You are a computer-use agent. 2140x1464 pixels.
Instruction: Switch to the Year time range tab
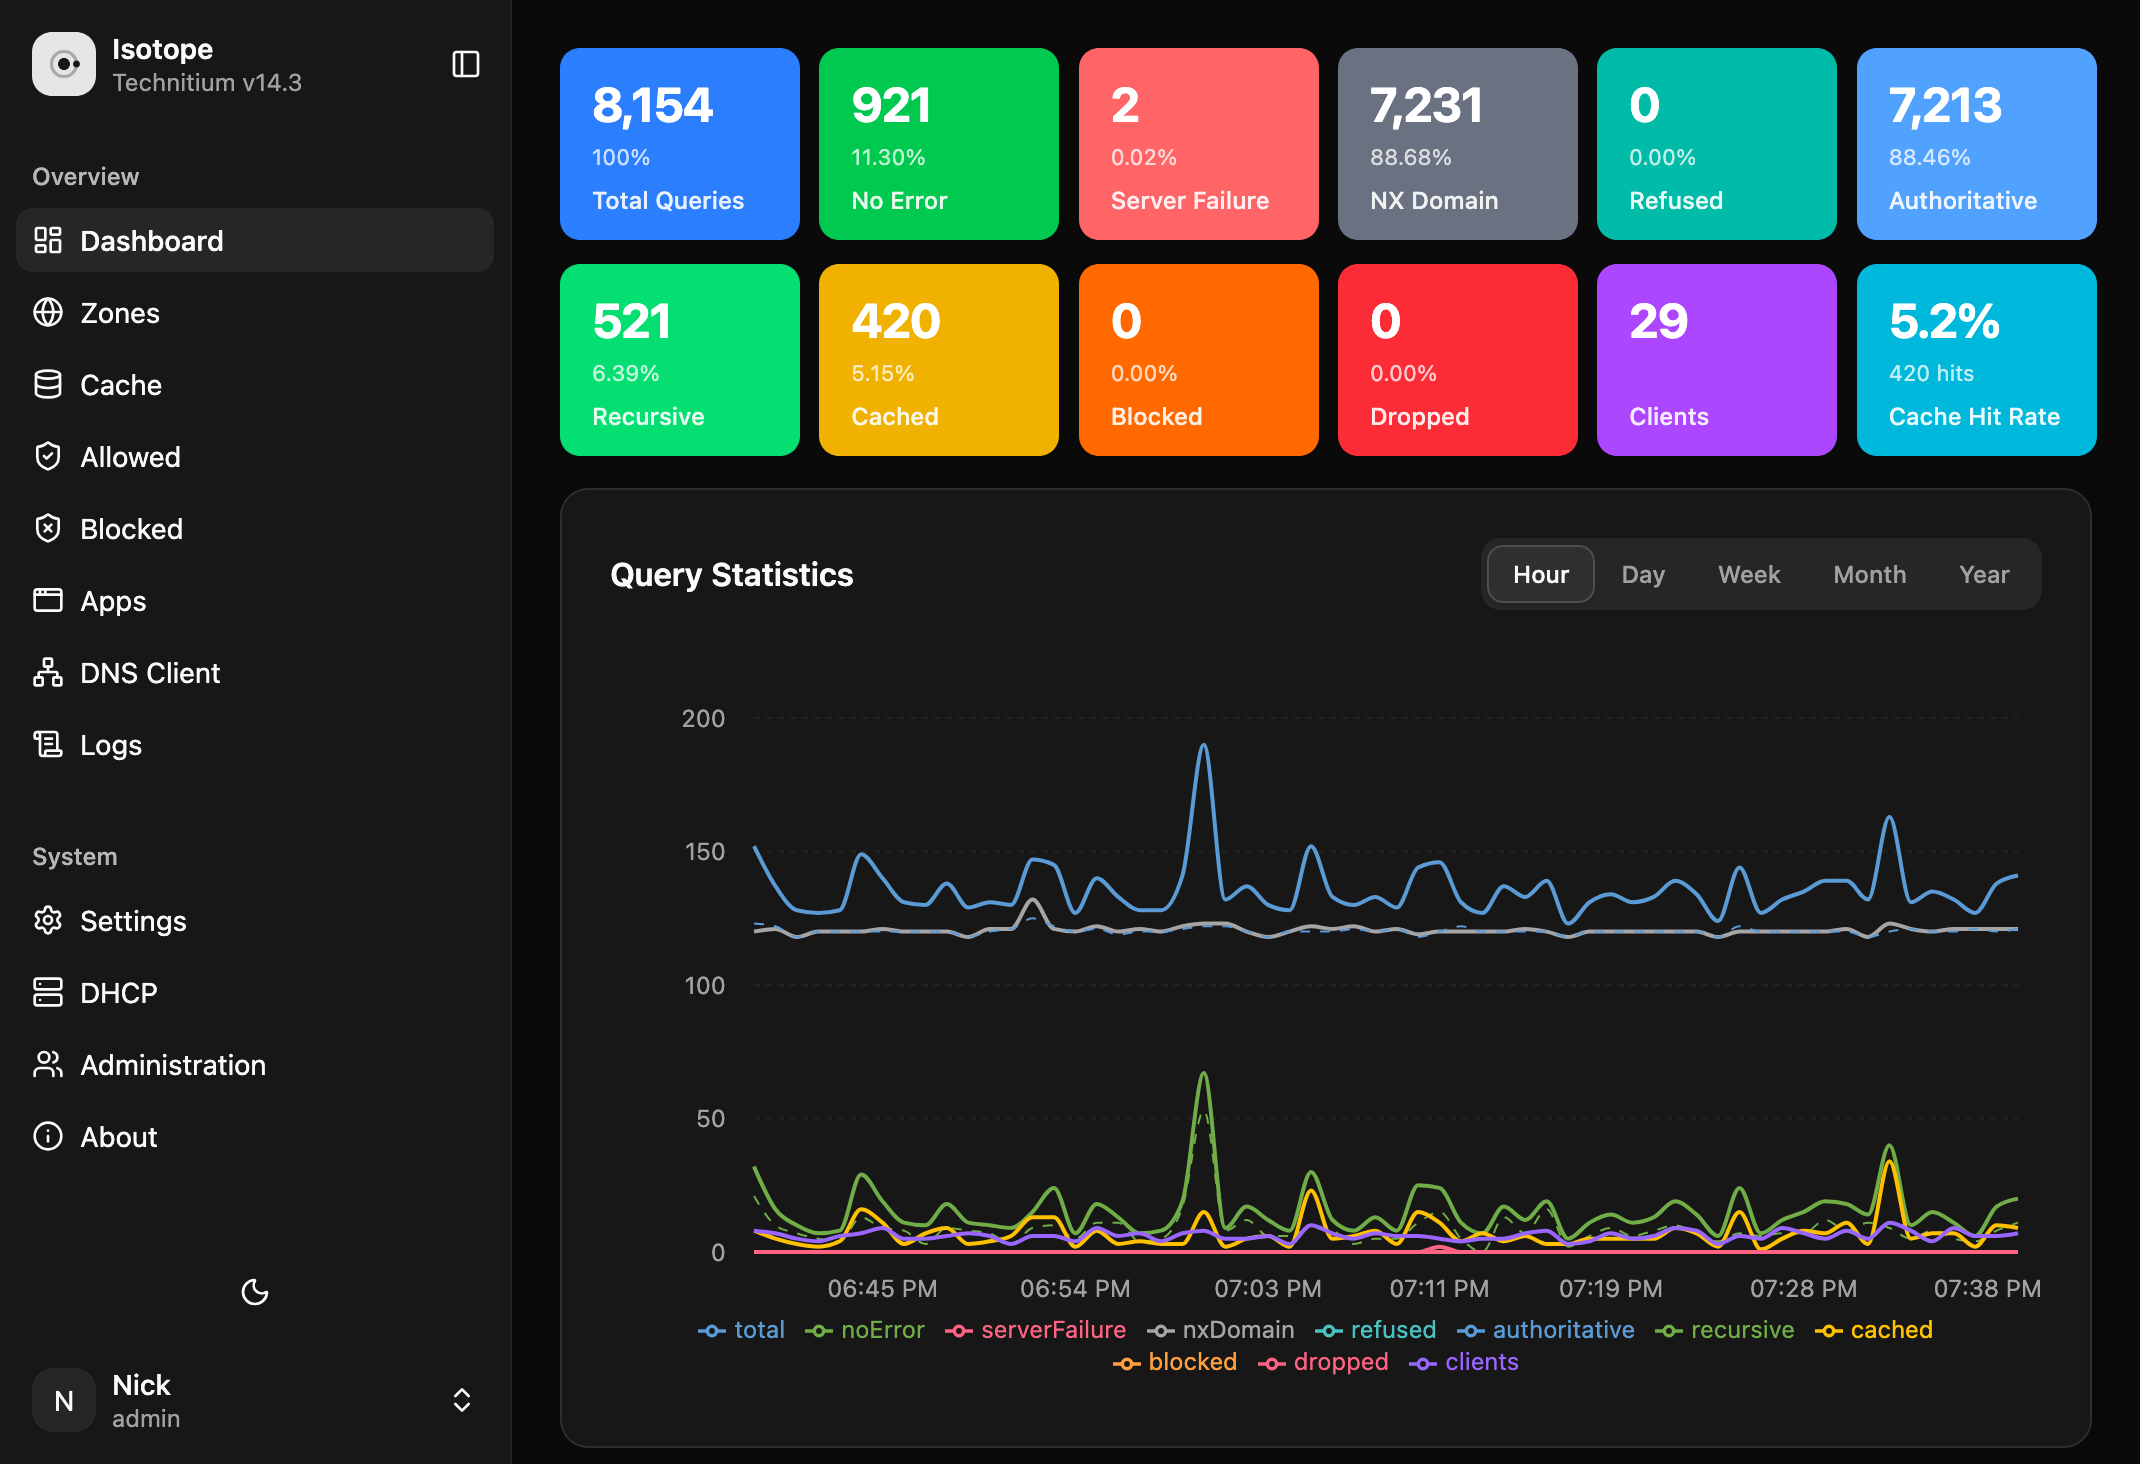tap(1984, 574)
